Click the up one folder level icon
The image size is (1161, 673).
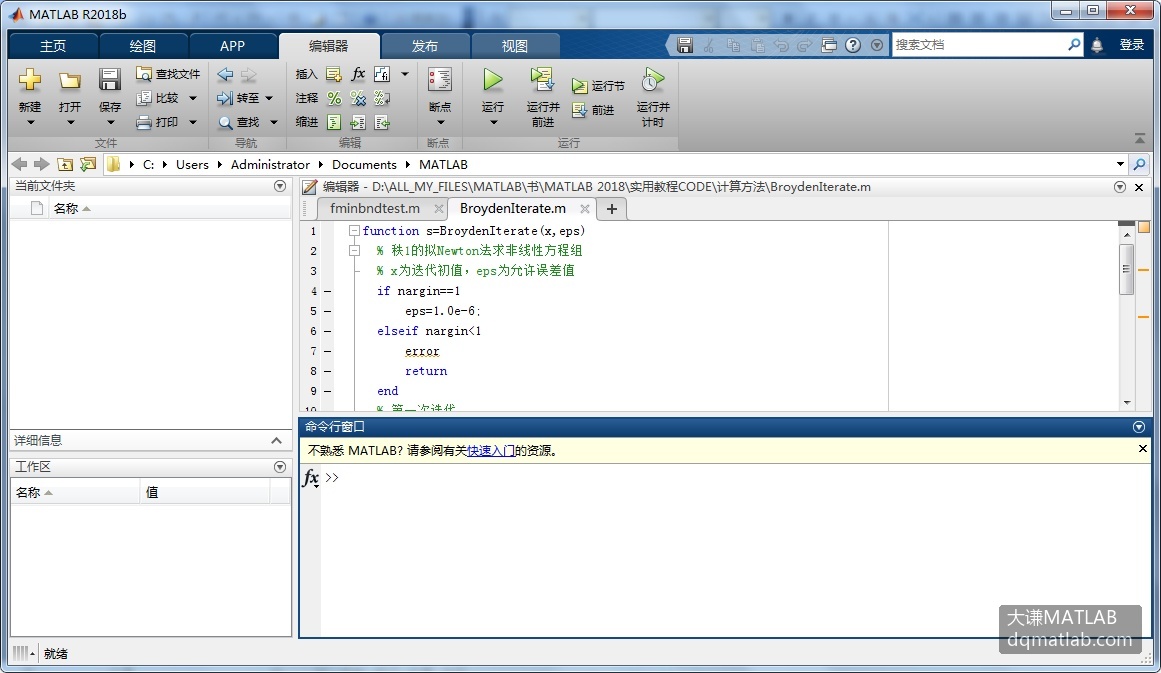(x=65, y=164)
